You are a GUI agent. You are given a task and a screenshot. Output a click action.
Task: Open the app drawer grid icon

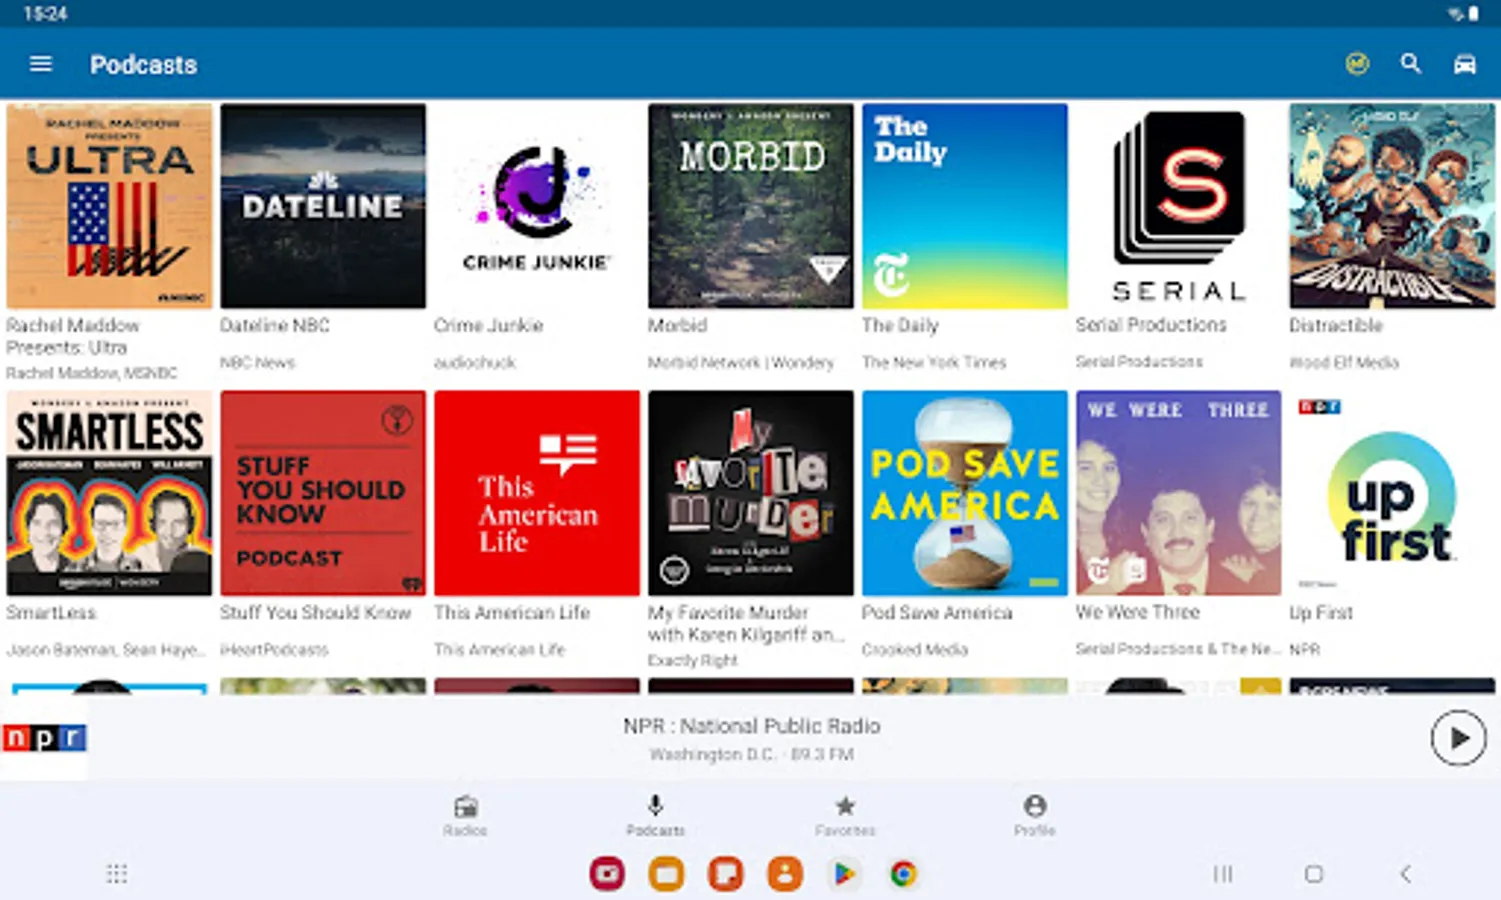pyautogui.click(x=117, y=874)
